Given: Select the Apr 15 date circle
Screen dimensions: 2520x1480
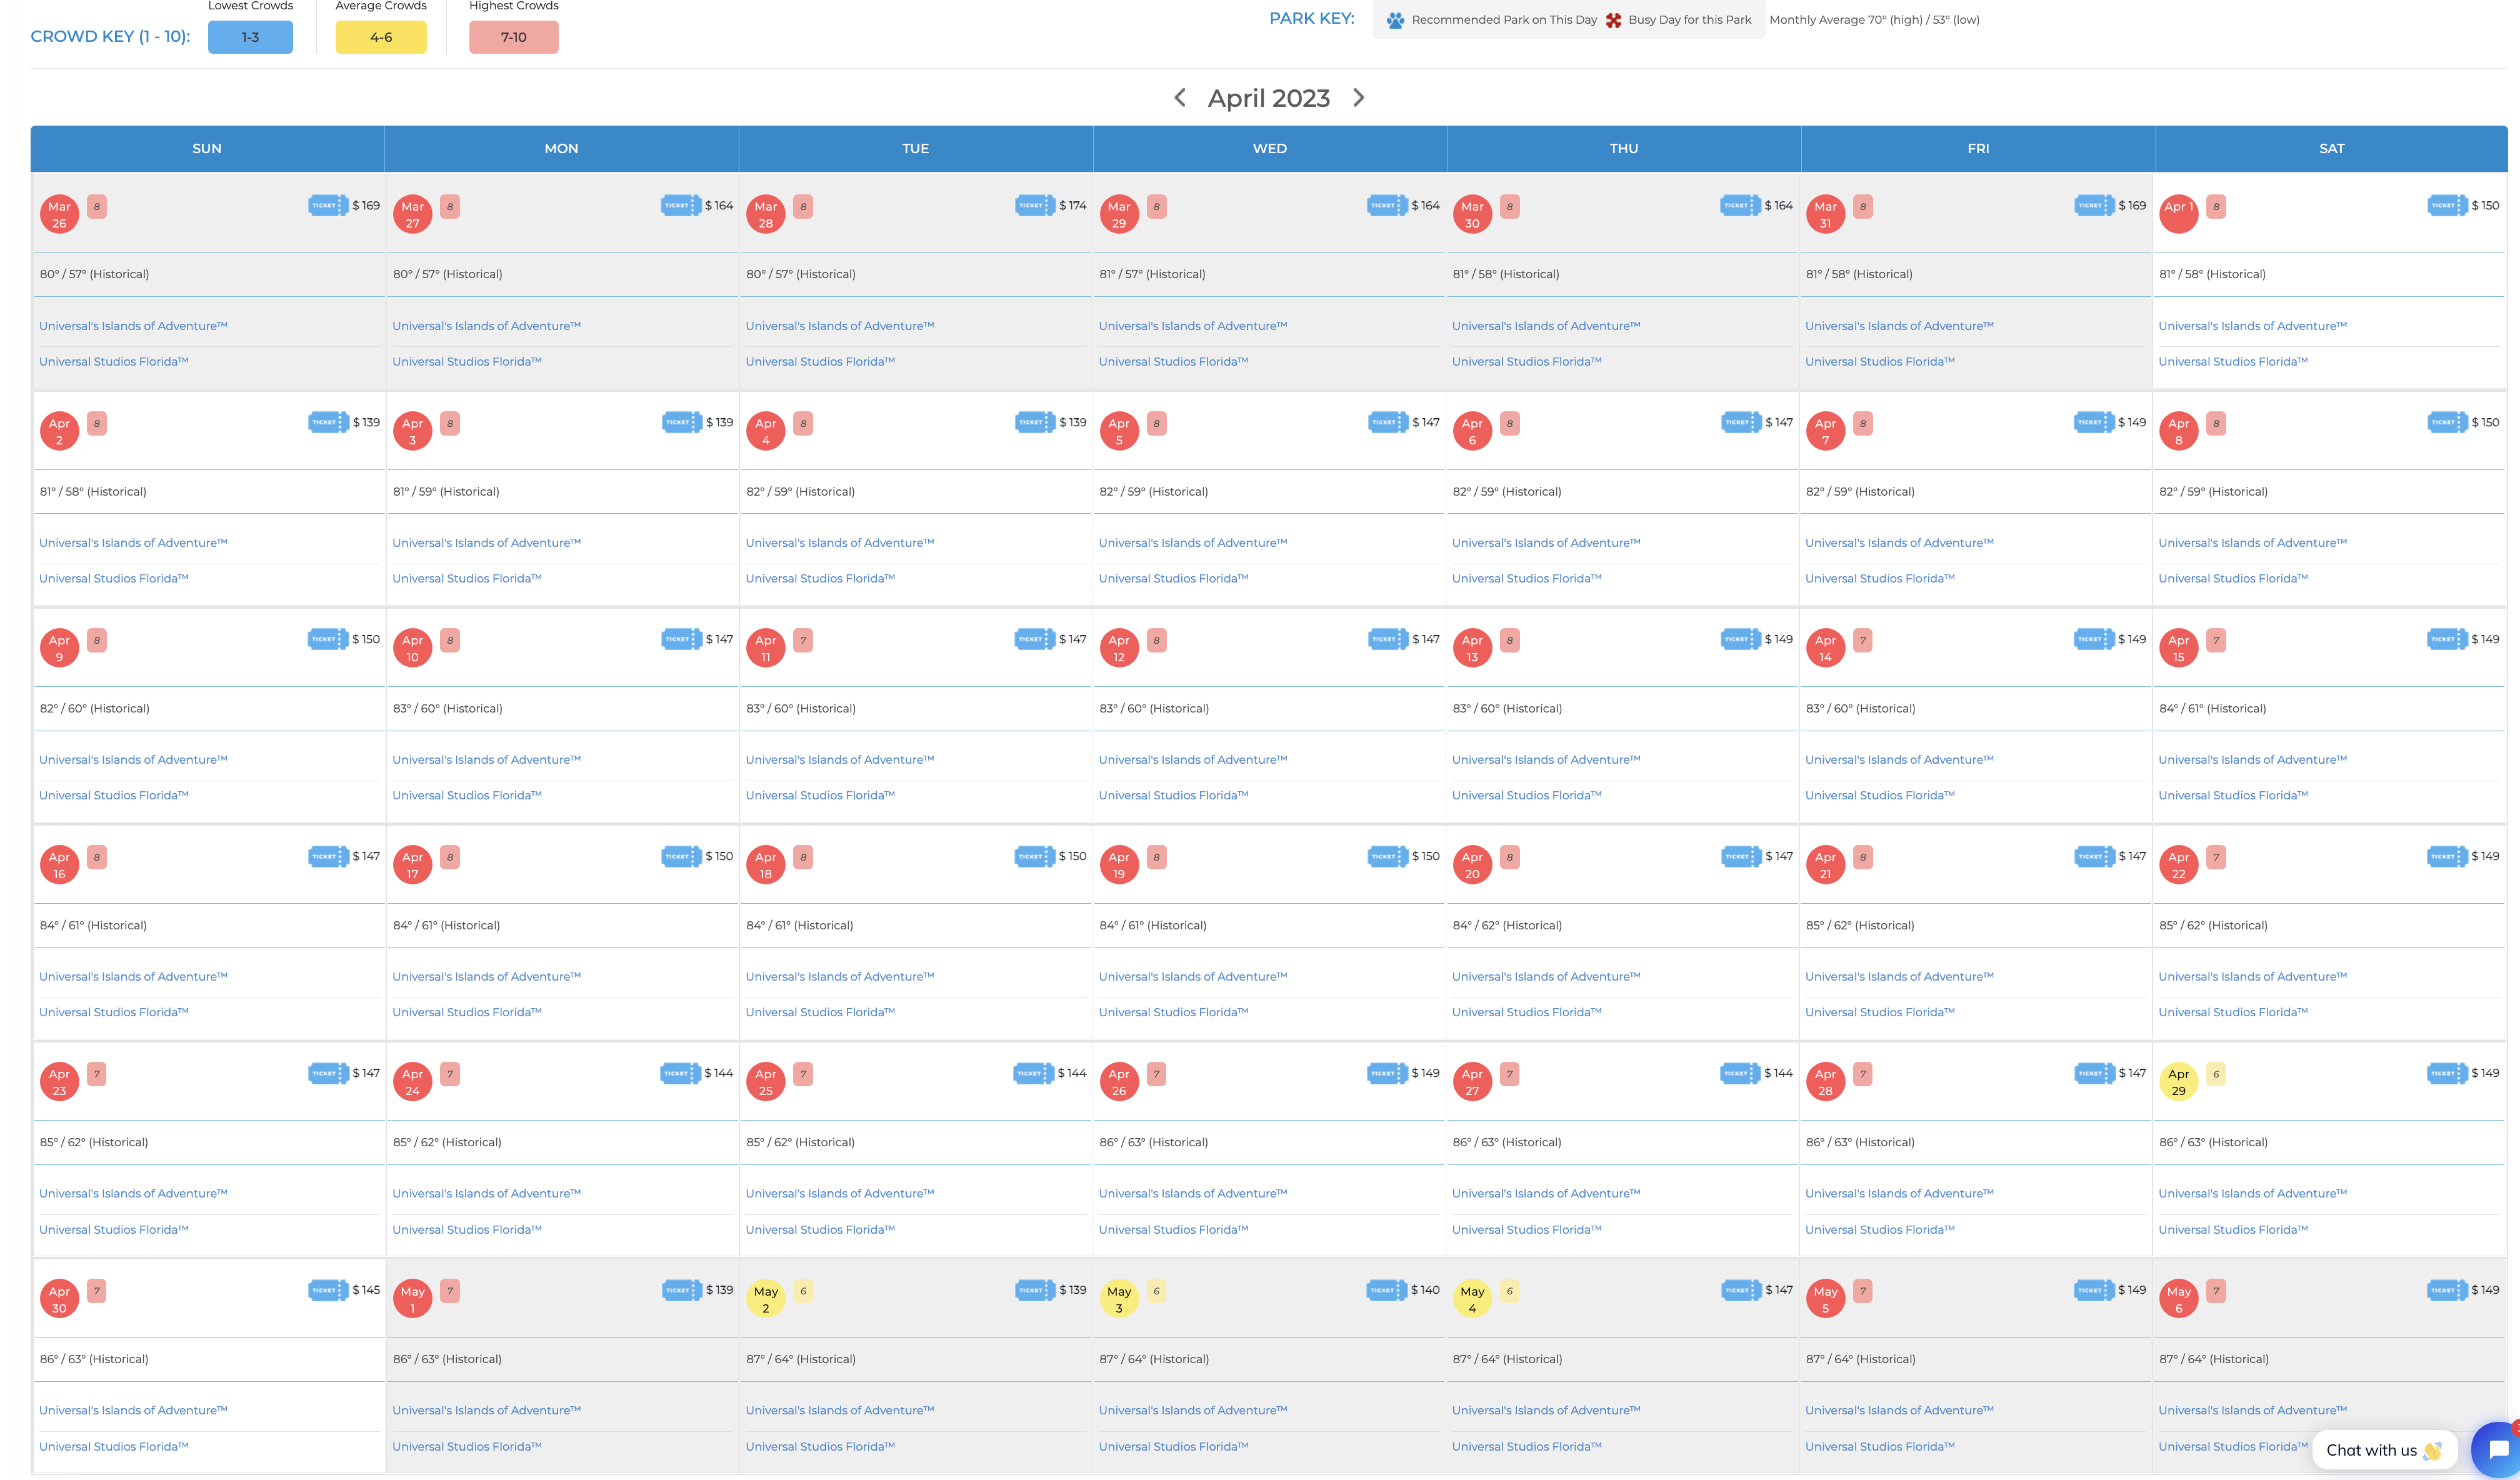Looking at the screenshot, I should click(x=2178, y=648).
